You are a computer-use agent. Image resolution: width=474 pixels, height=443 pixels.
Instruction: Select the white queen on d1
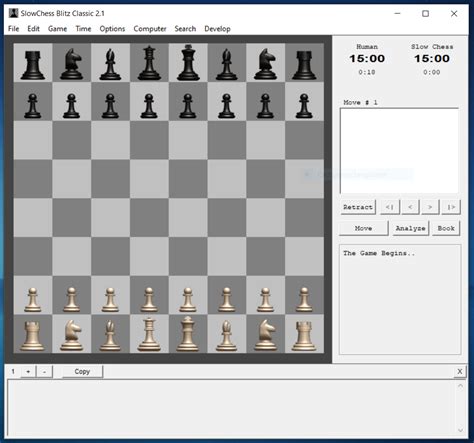coord(149,334)
